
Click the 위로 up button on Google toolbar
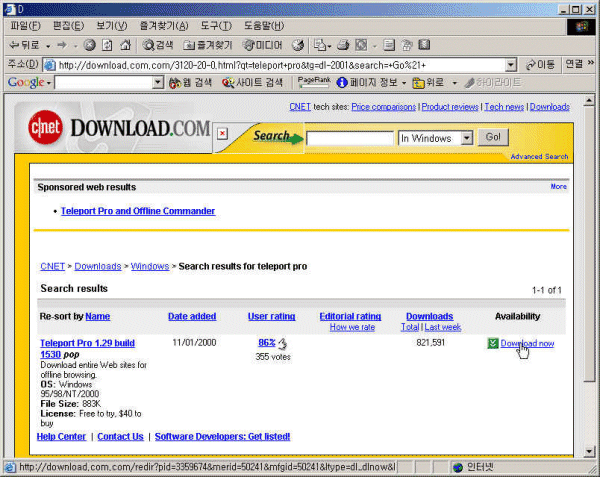[428, 82]
